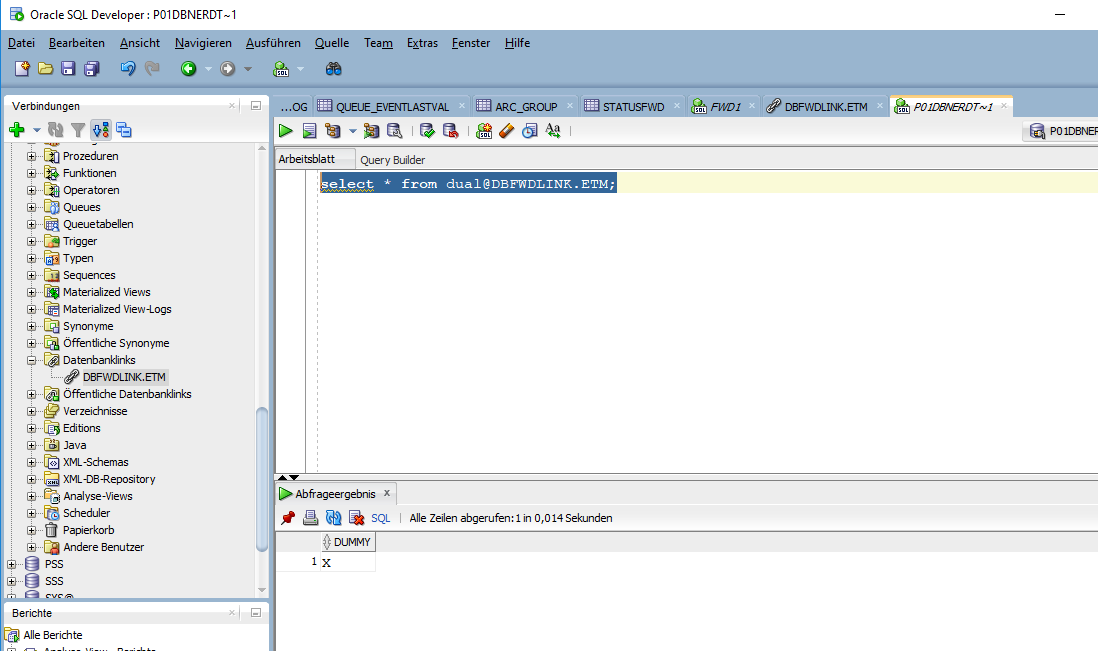
Task: Collapse the Datenbanklinks tree node
Action: pyautogui.click(x=31, y=360)
